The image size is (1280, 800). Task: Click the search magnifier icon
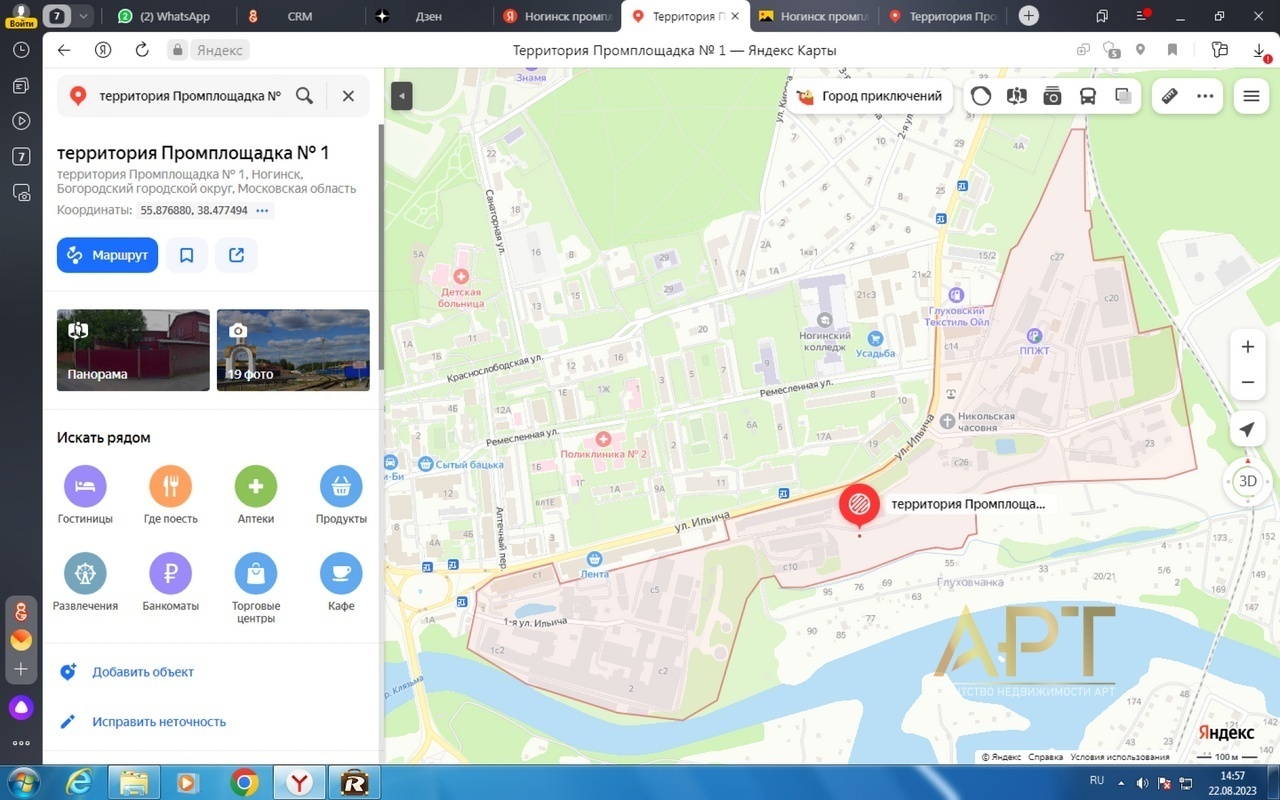coord(305,96)
